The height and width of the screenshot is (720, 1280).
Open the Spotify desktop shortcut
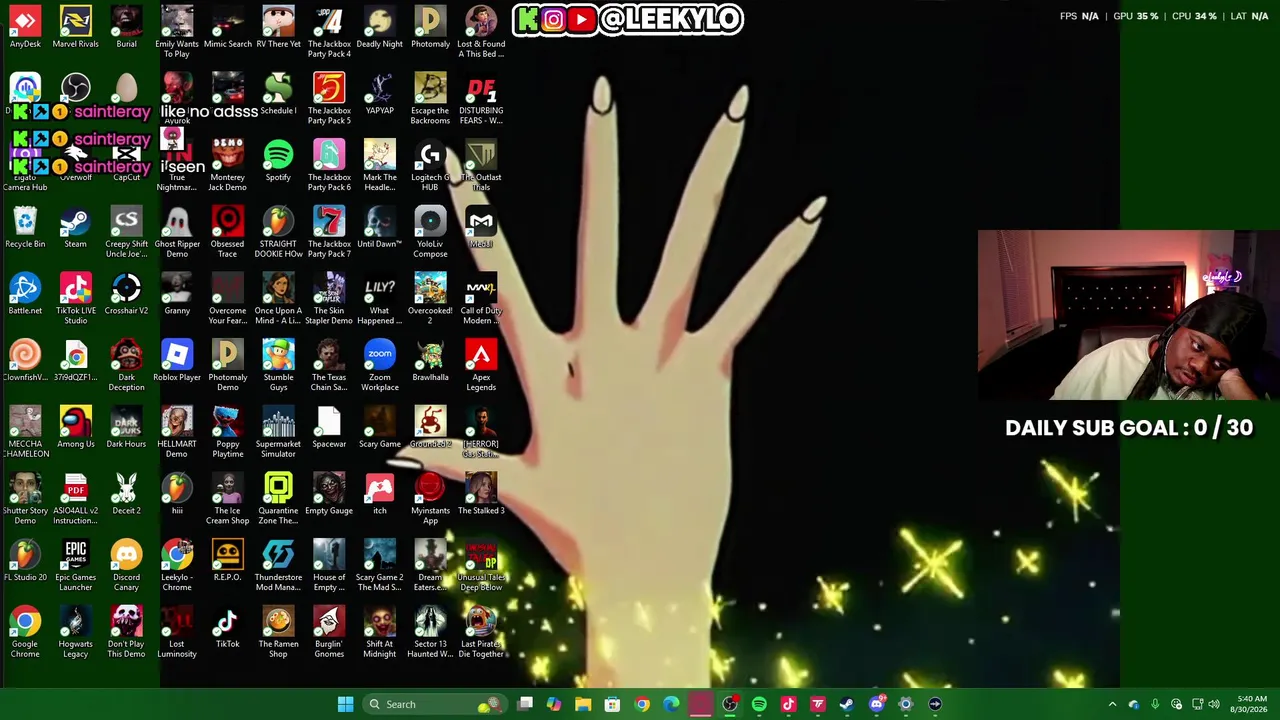coord(278,161)
